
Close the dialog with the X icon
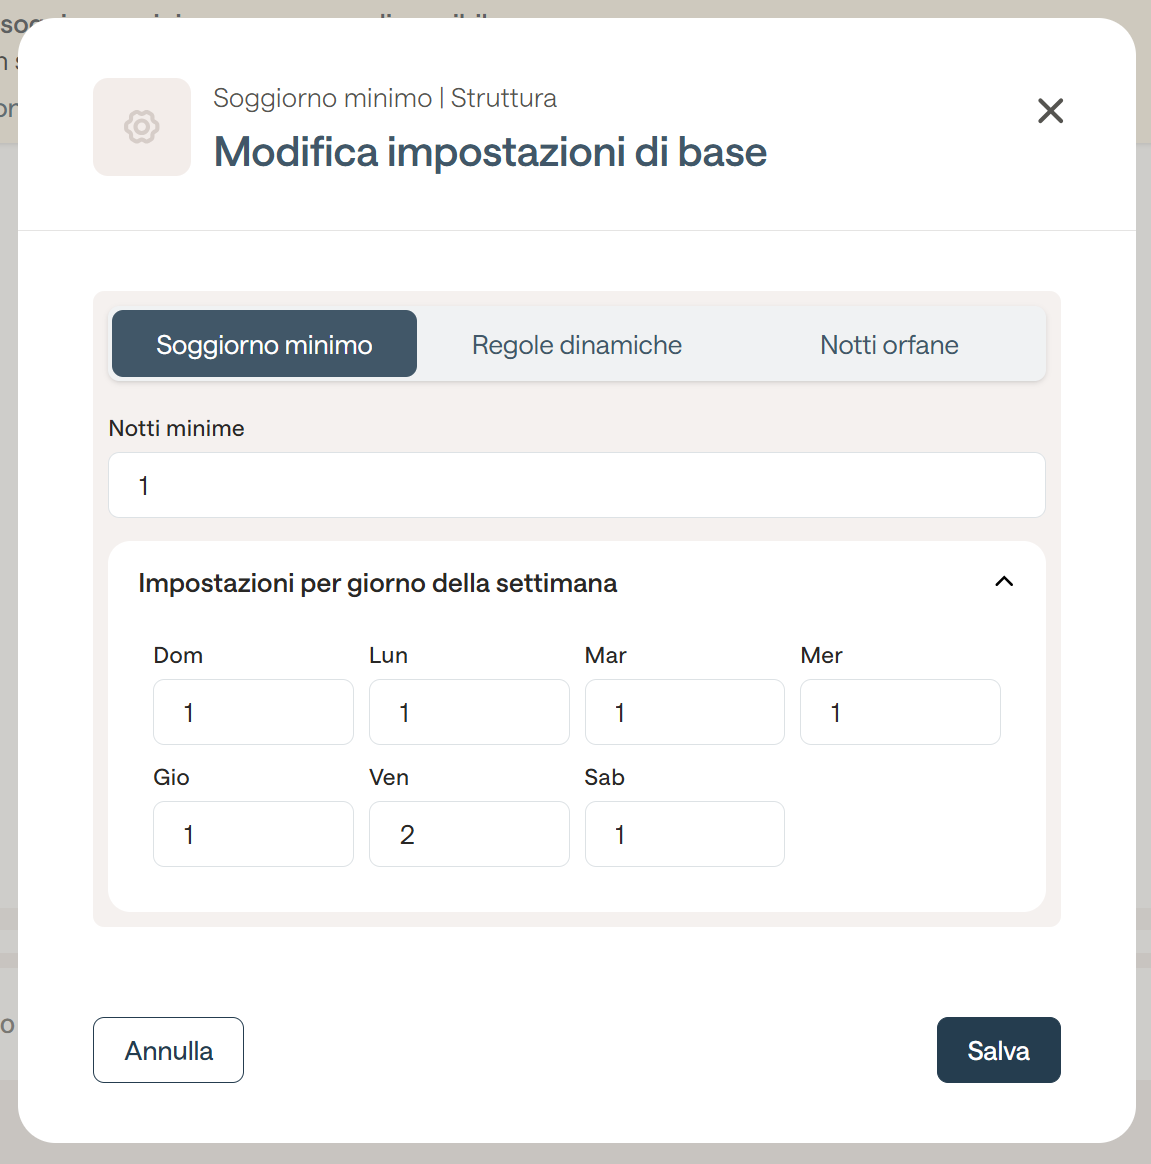point(1050,111)
